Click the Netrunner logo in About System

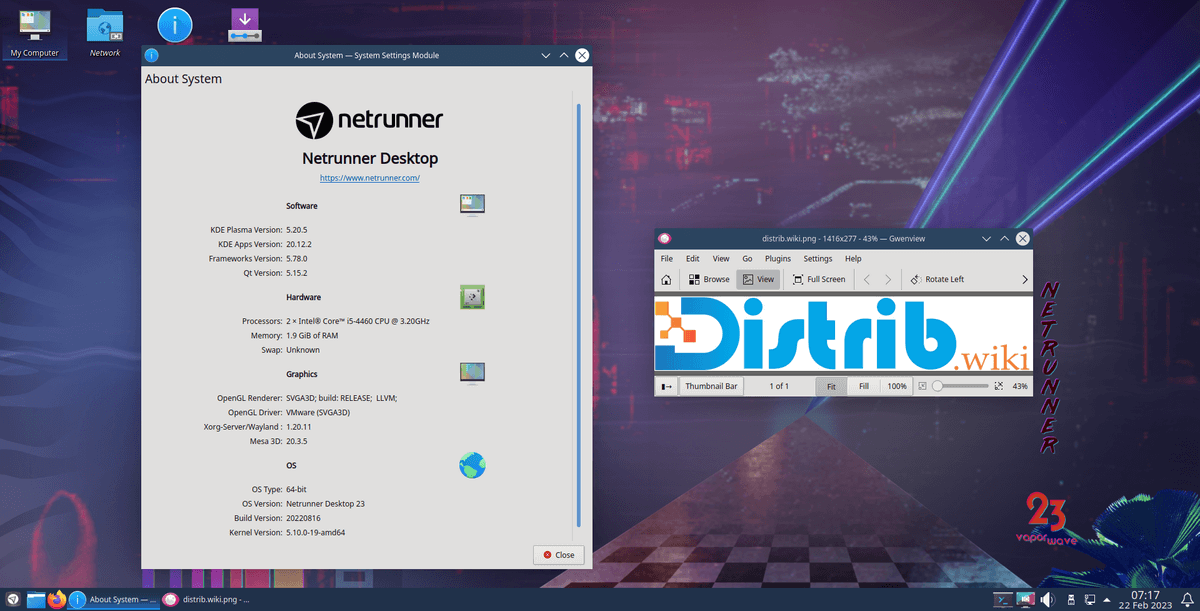pos(370,120)
